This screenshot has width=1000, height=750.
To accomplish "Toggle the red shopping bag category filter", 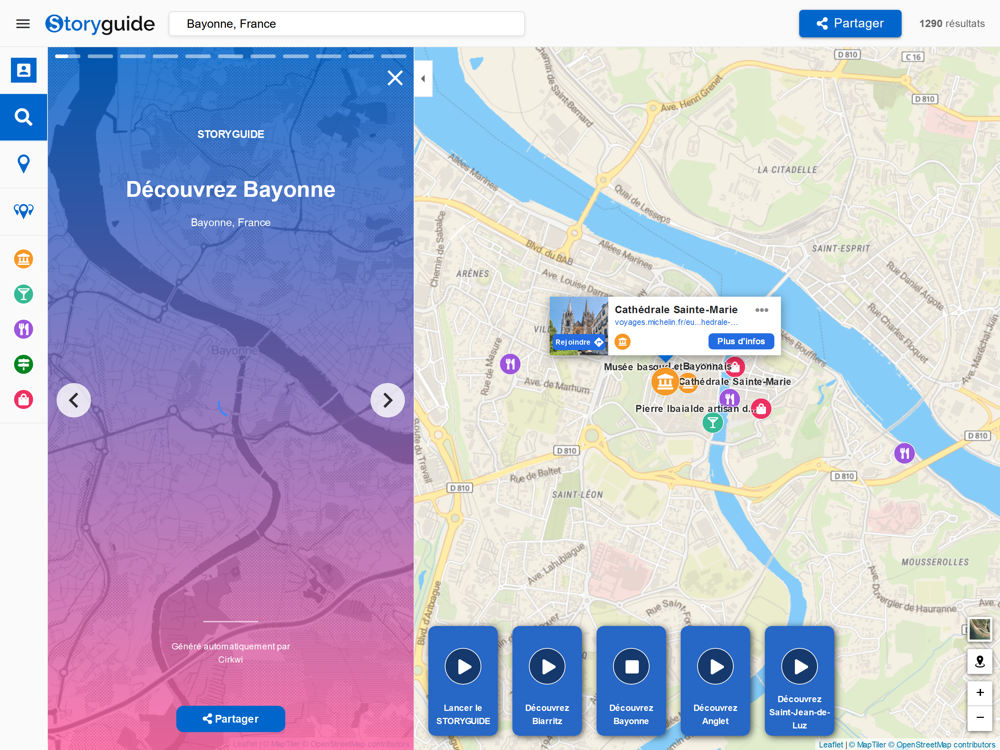I will tap(24, 400).
